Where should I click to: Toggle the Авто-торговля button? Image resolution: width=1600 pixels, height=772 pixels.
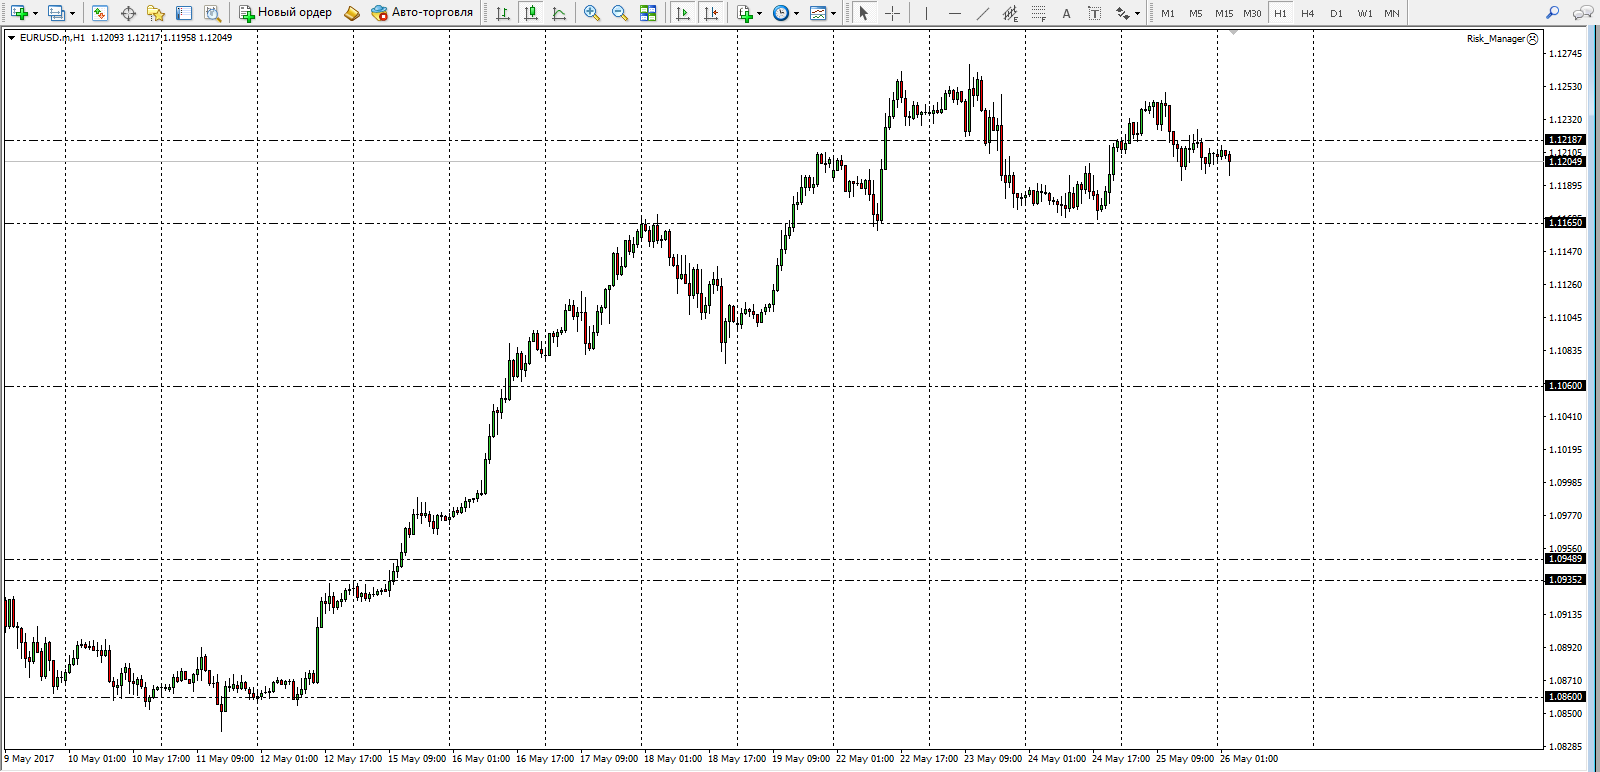click(422, 13)
